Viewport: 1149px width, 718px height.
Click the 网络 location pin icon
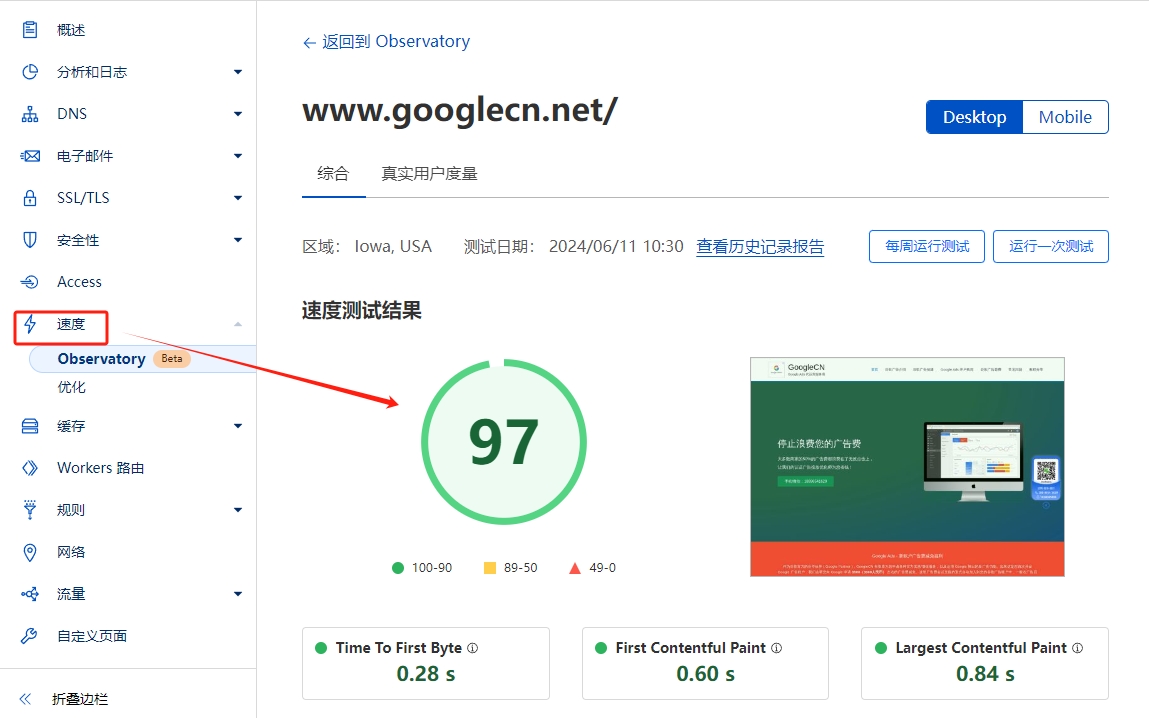[30, 552]
